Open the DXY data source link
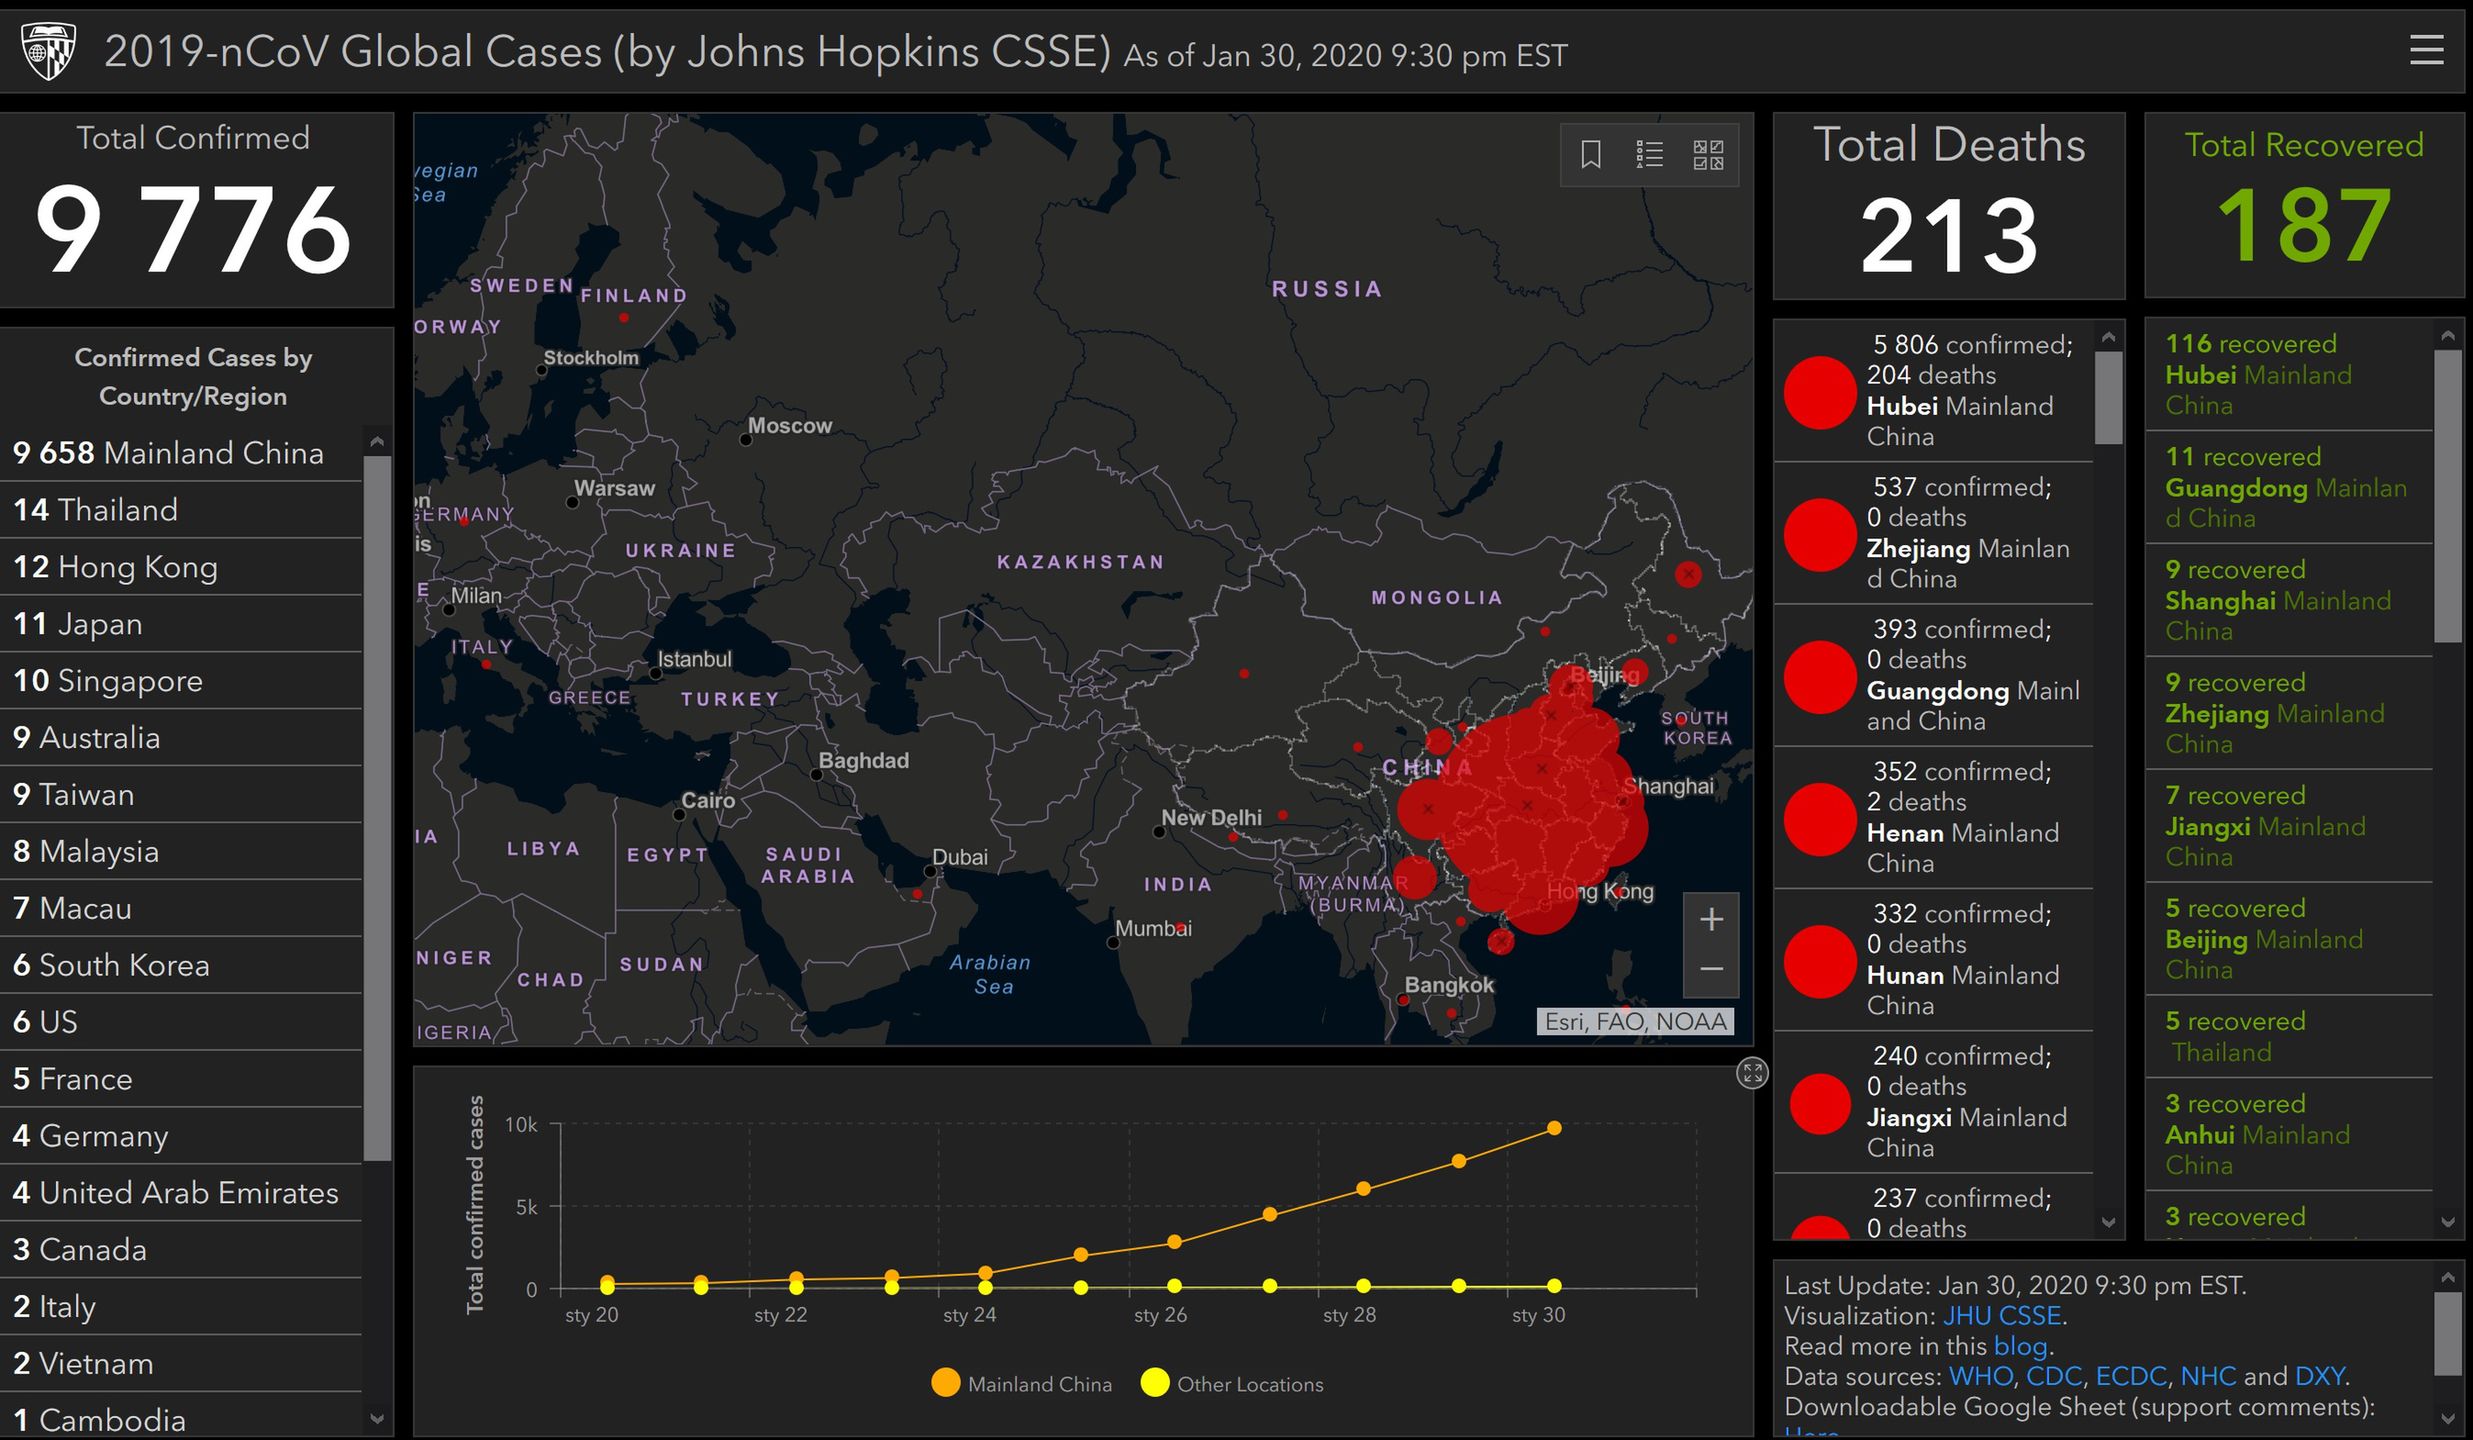This screenshot has height=1440, width=2473. pyautogui.click(x=2319, y=1376)
